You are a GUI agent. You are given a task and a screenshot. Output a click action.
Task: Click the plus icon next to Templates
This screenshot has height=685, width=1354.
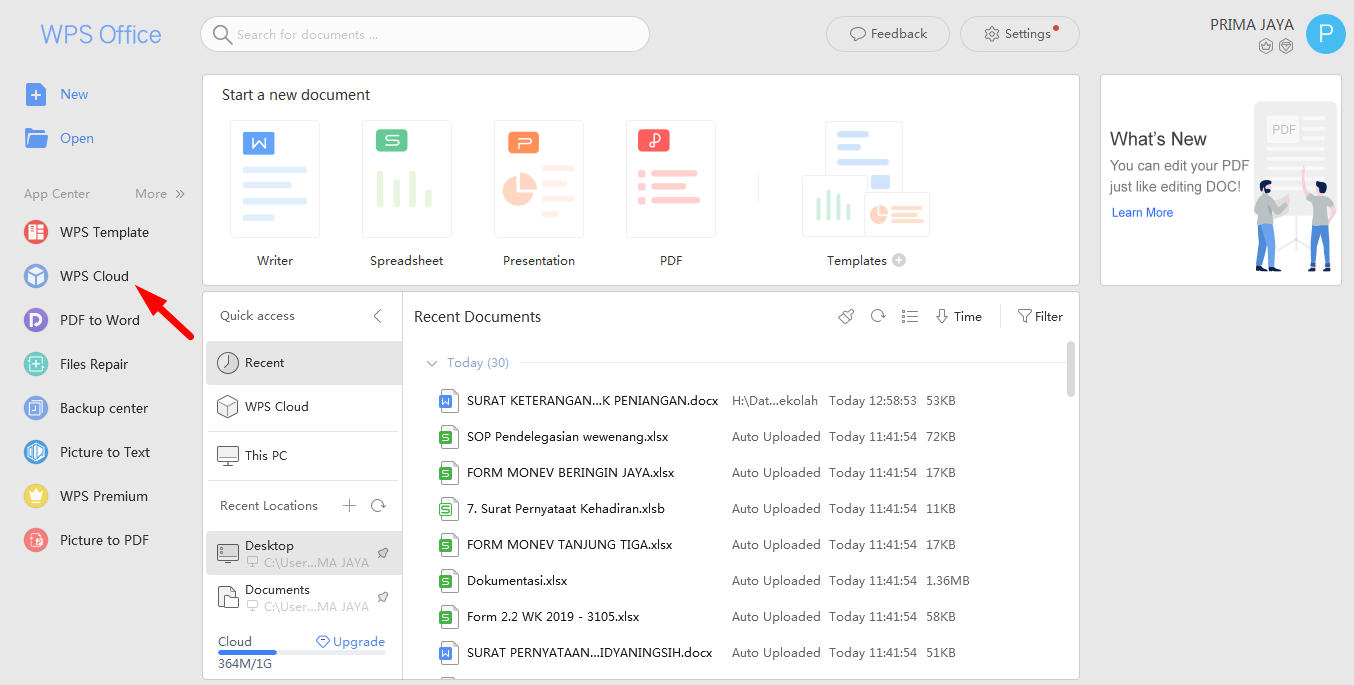pos(899,260)
